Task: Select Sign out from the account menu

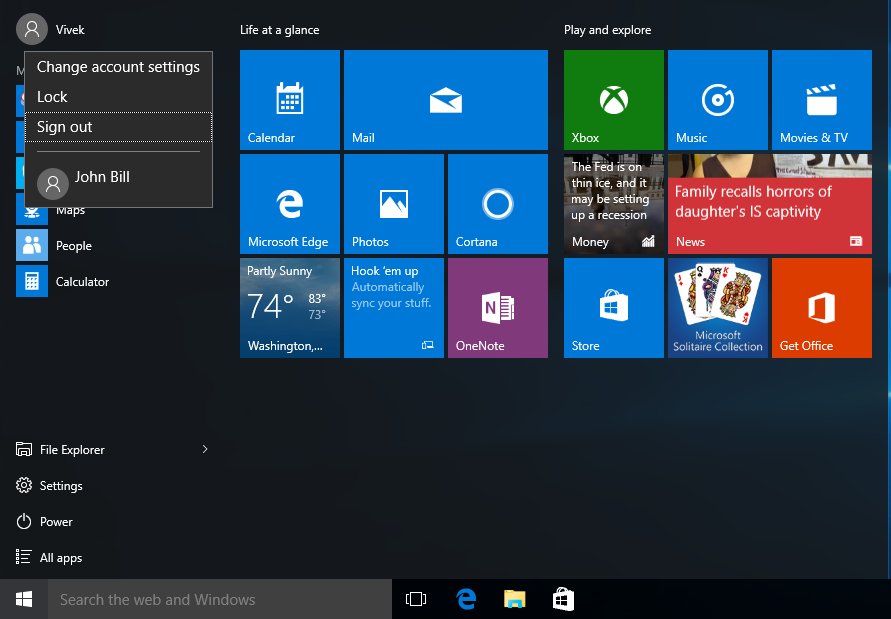Action: [x=65, y=127]
